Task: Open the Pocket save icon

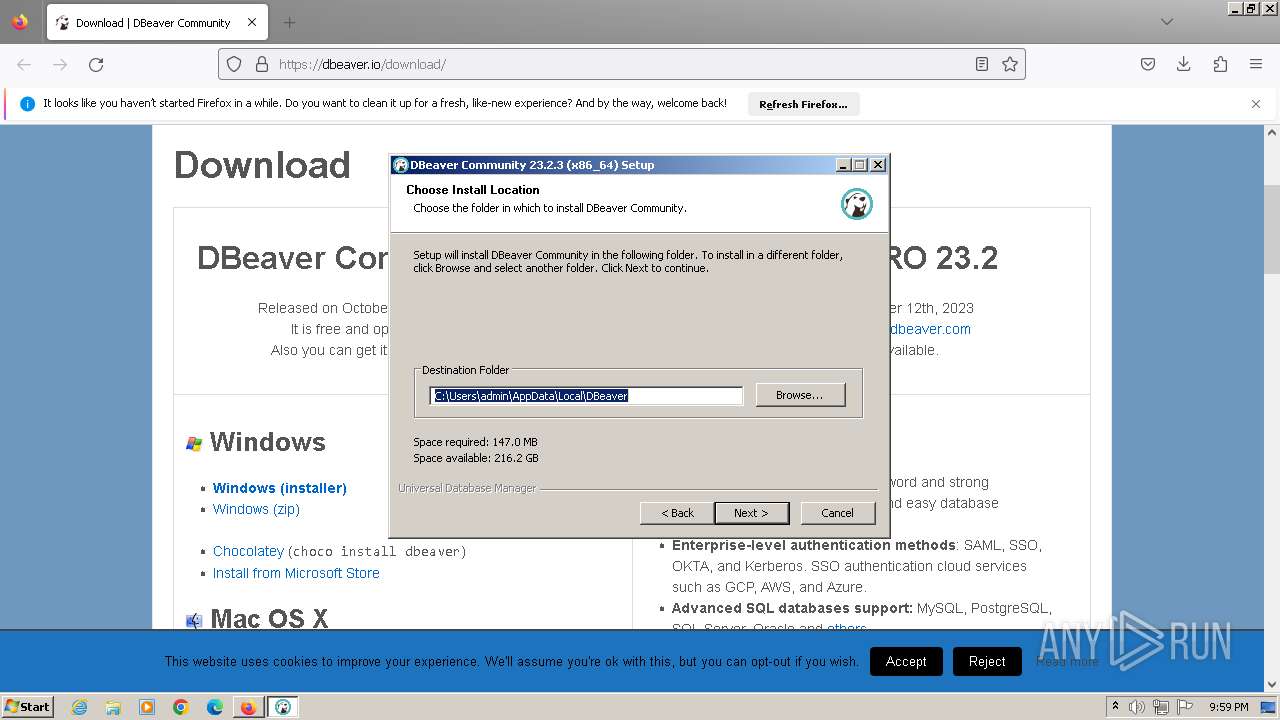Action: (1148, 64)
